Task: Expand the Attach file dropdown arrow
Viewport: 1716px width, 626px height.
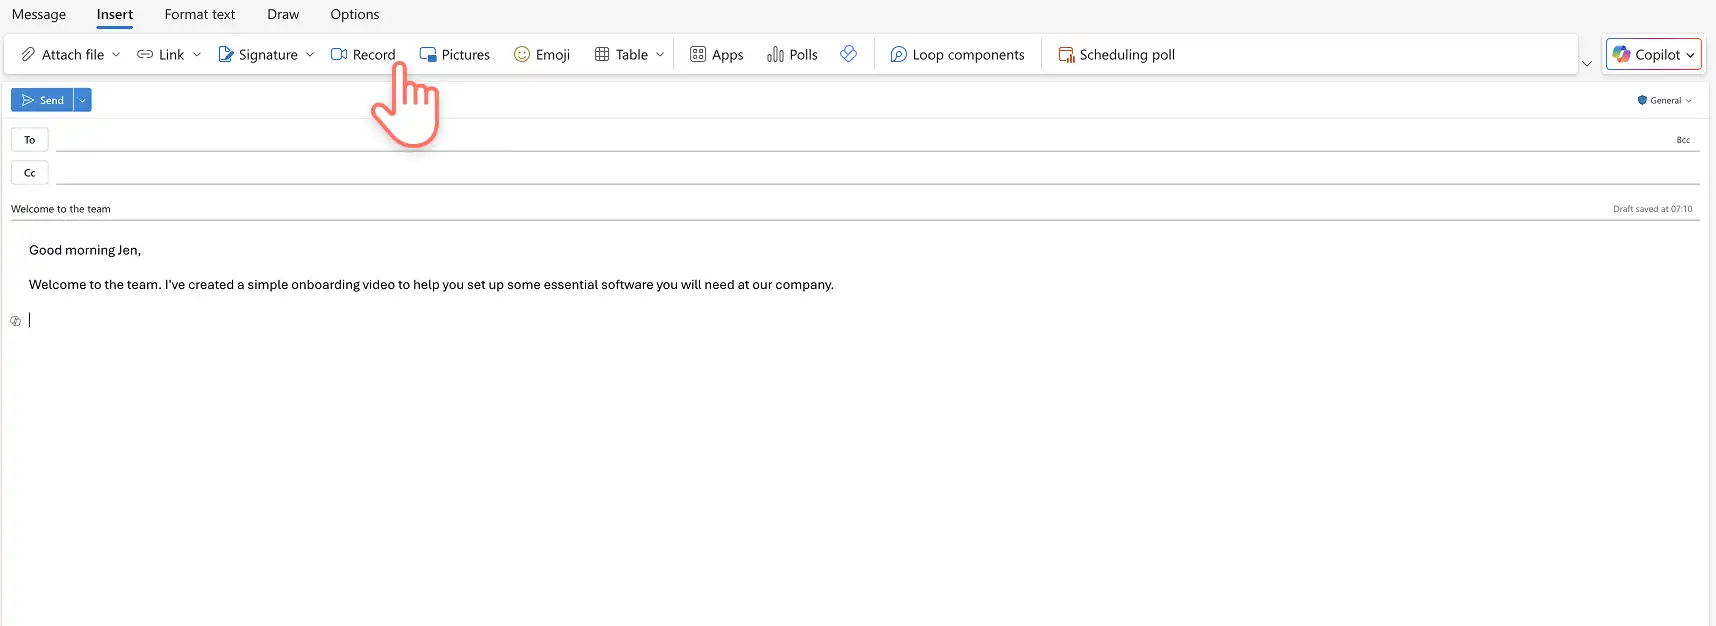Action: [x=116, y=55]
